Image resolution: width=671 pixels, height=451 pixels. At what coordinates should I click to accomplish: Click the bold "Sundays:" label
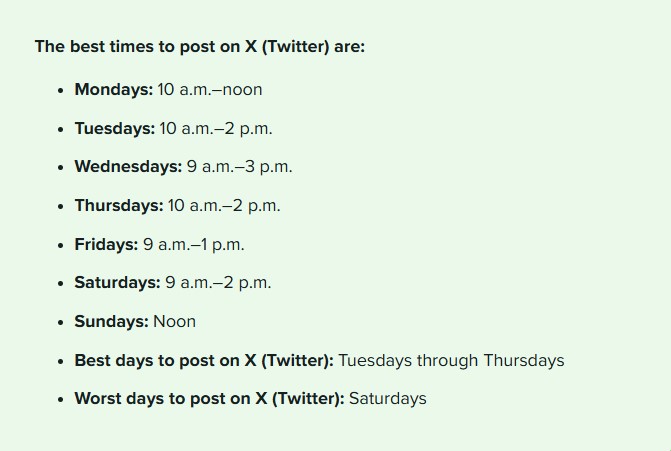pos(111,321)
